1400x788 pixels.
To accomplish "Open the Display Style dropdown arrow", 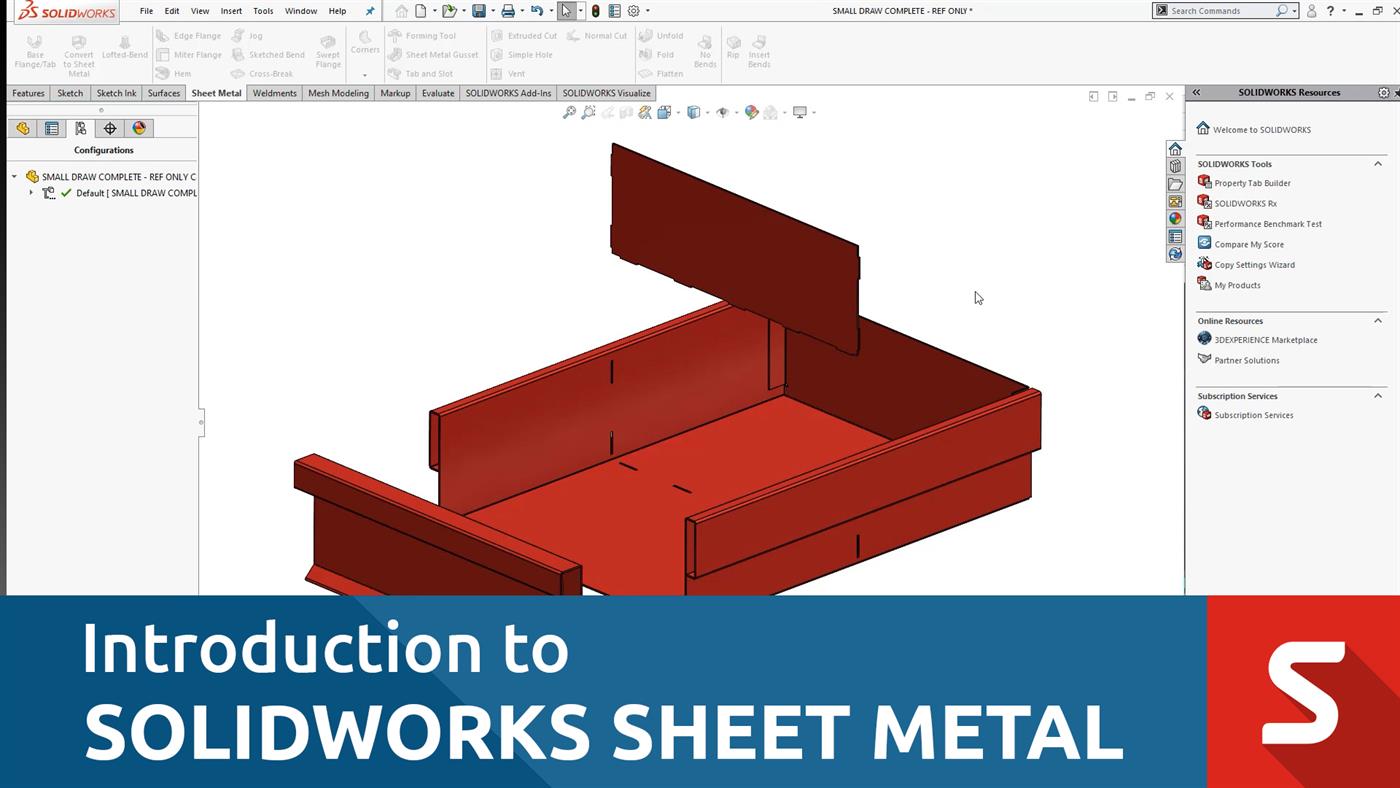I will point(707,112).
